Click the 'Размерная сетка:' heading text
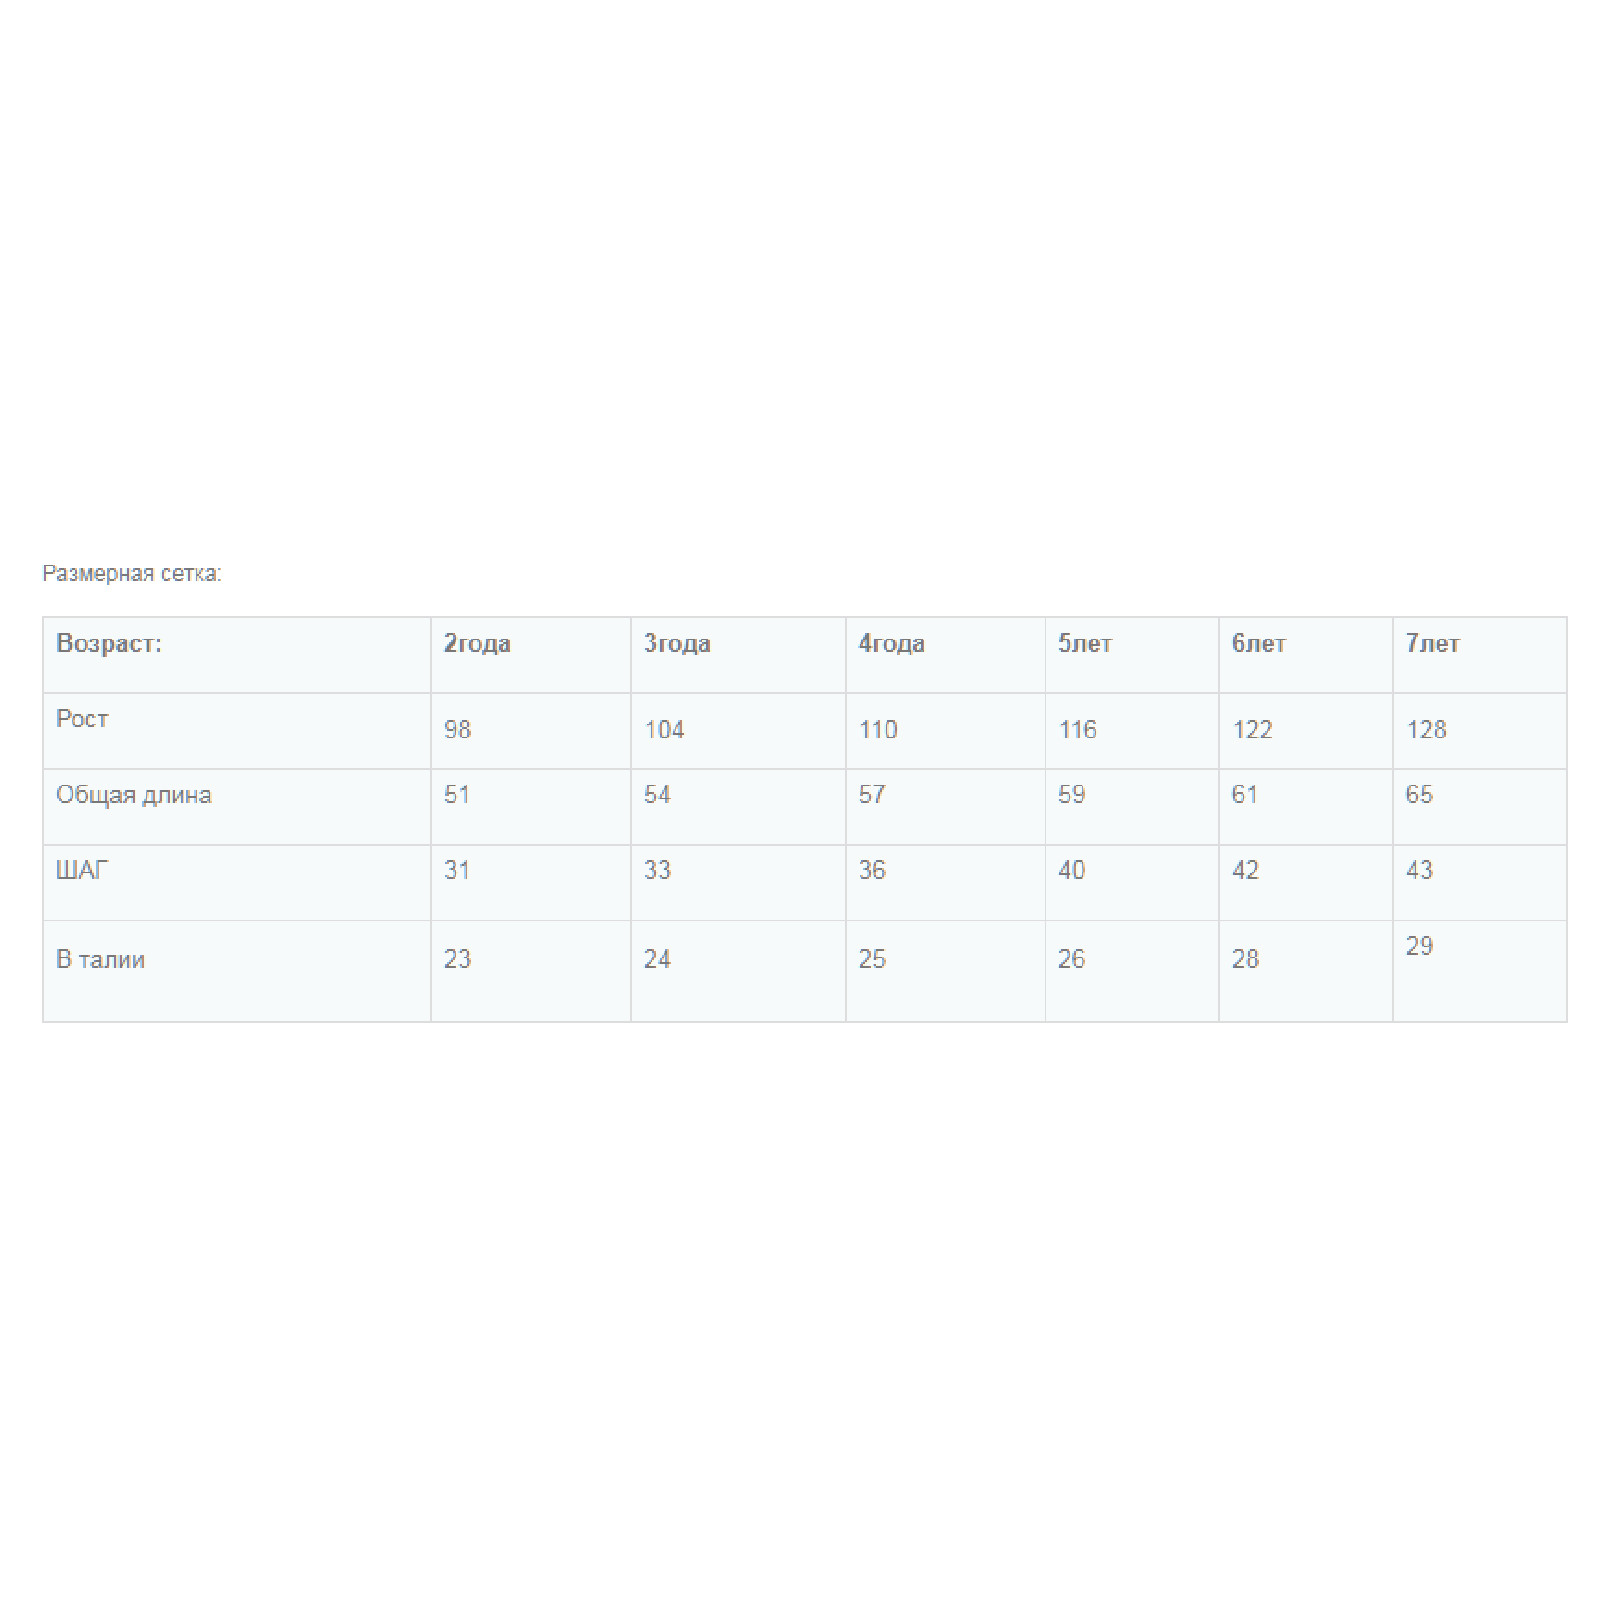The height and width of the screenshot is (1600, 1600). [x=132, y=573]
